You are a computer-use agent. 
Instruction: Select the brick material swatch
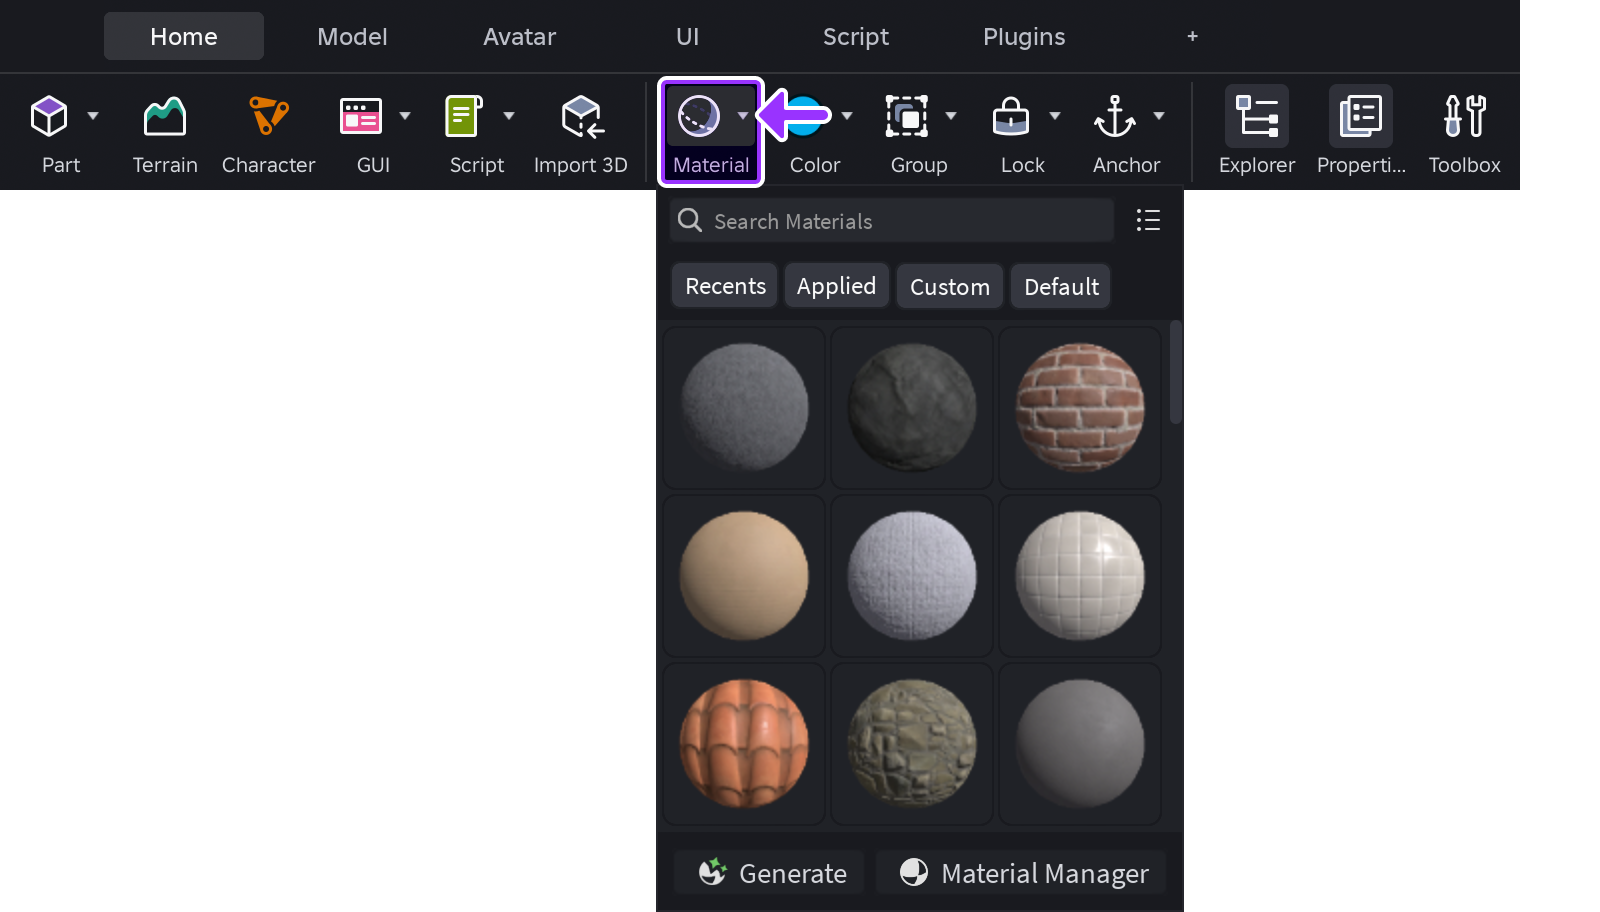[1080, 408]
